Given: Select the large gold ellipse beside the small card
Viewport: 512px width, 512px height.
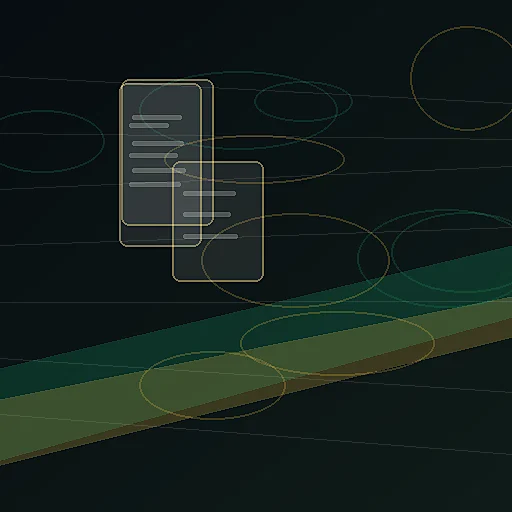Looking at the screenshot, I should (x=295, y=260).
